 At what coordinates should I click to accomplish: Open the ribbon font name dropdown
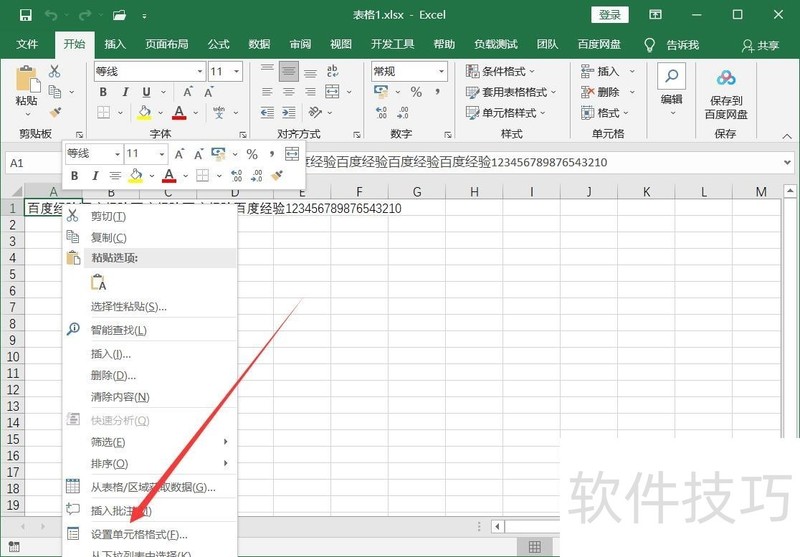(x=199, y=71)
